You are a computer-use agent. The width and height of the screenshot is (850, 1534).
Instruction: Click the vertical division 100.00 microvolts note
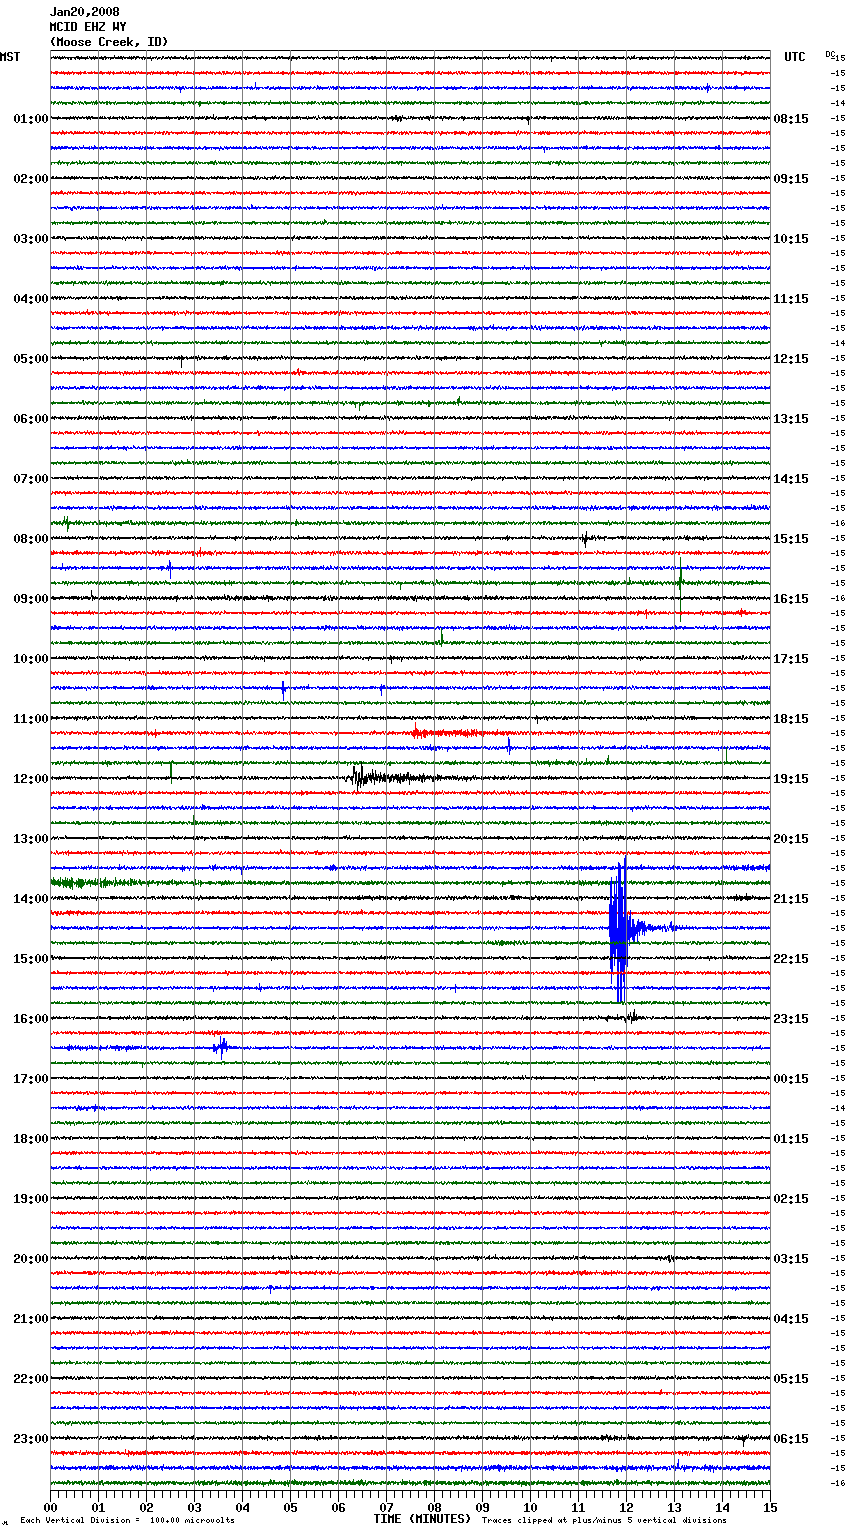click(127, 1520)
